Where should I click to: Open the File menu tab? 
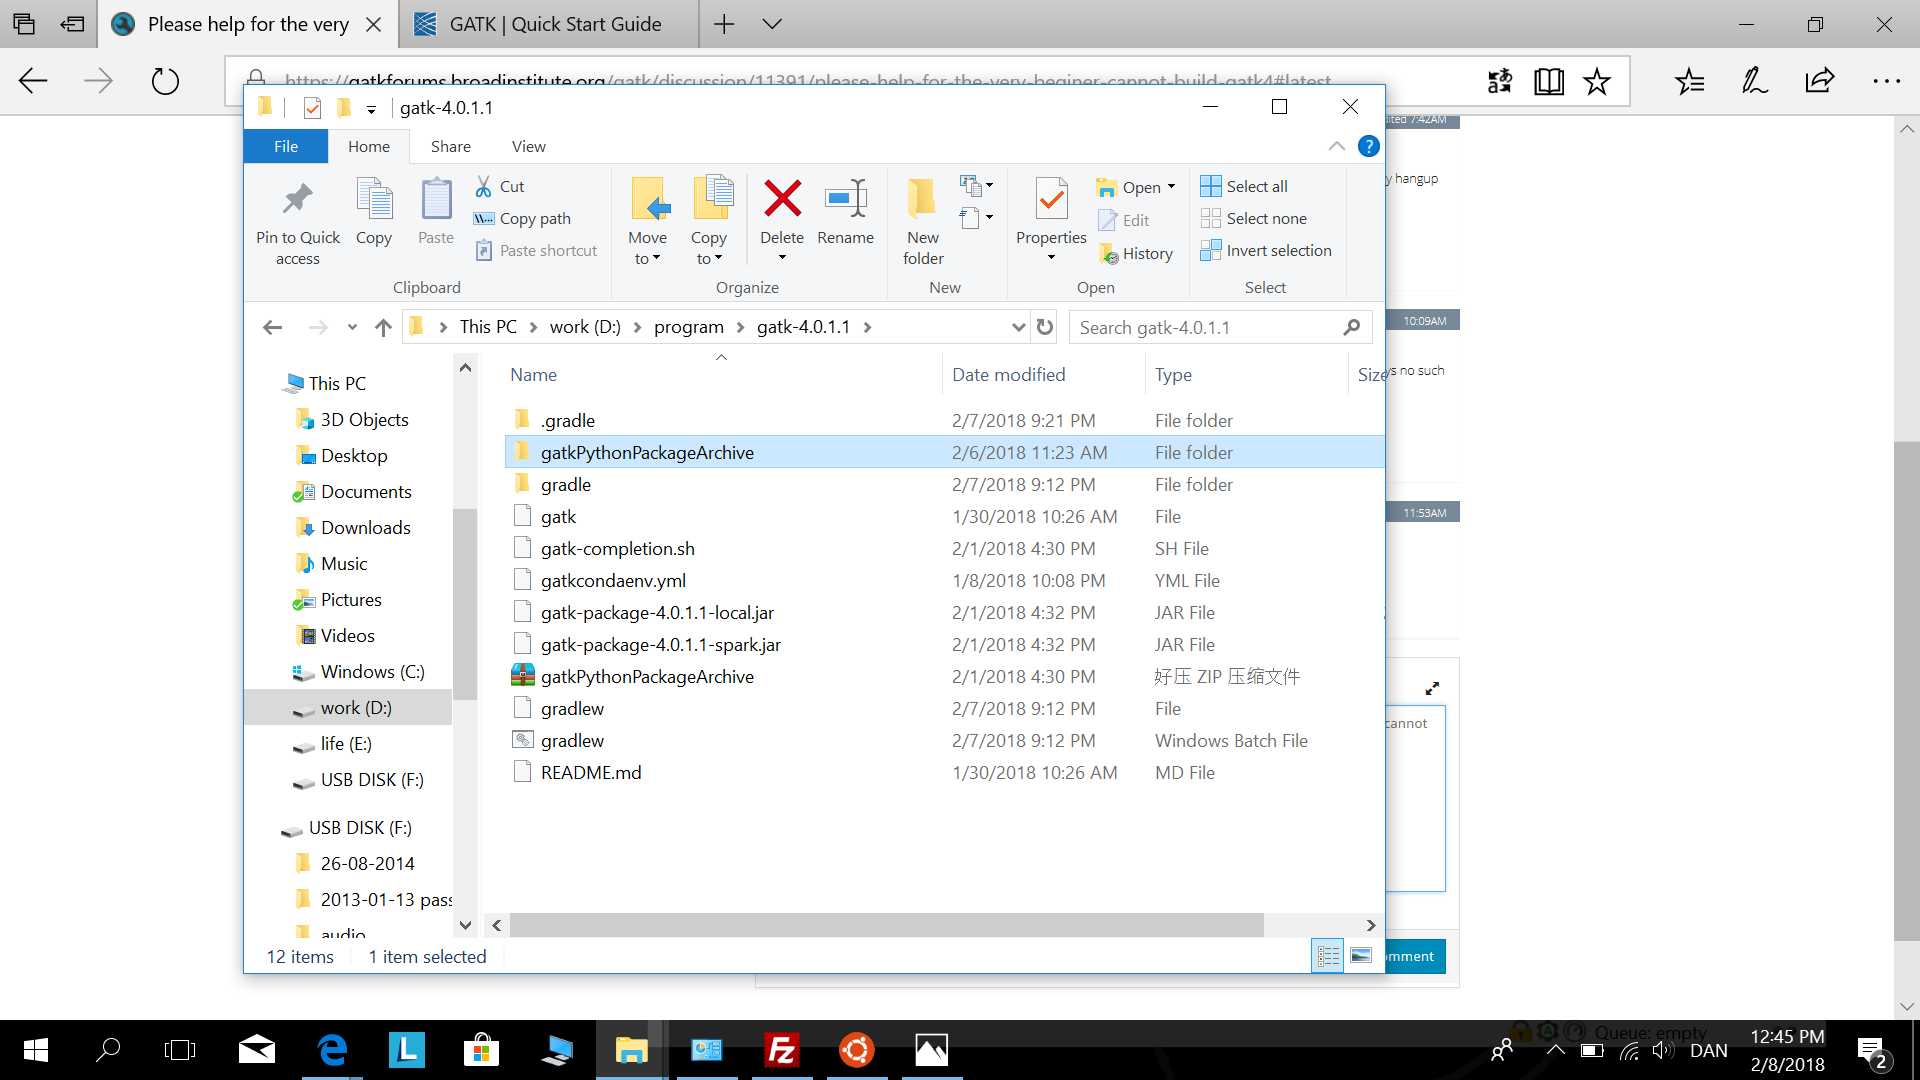pyautogui.click(x=286, y=146)
